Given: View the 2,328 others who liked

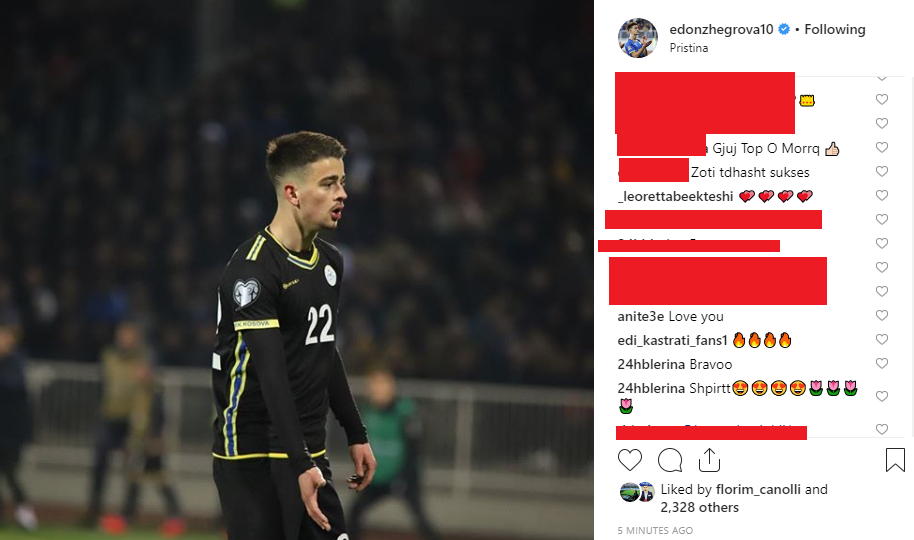Looking at the screenshot, I should 699,507.
